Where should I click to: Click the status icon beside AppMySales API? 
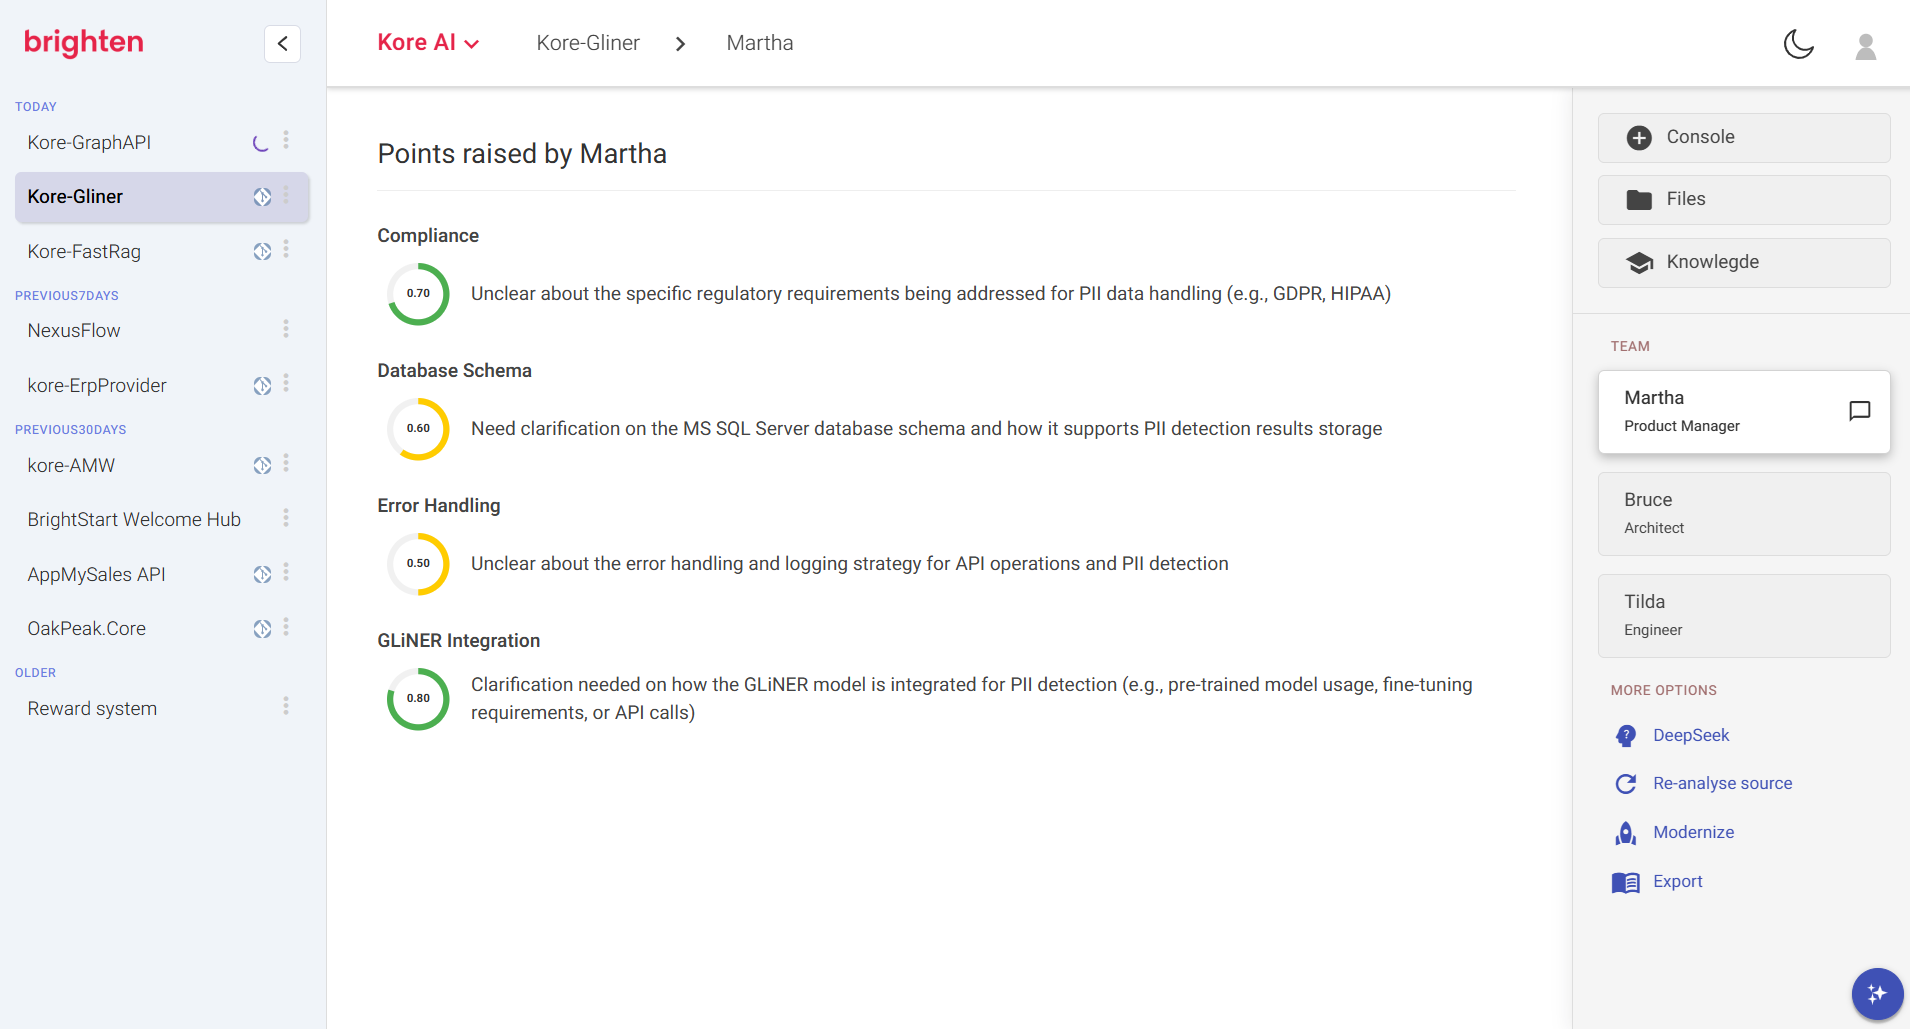(x=262, y=574)
